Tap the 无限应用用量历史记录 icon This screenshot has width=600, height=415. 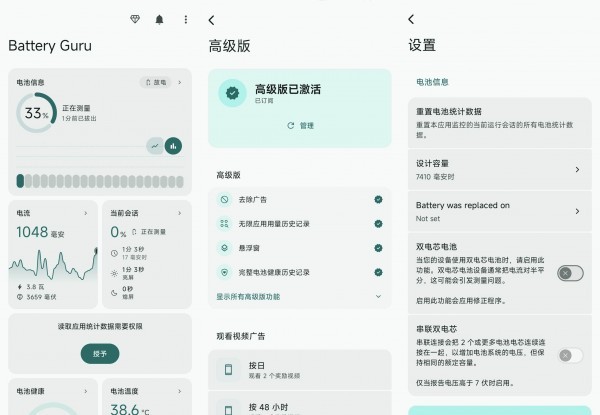pyautogui.click(x=225, y=224)
